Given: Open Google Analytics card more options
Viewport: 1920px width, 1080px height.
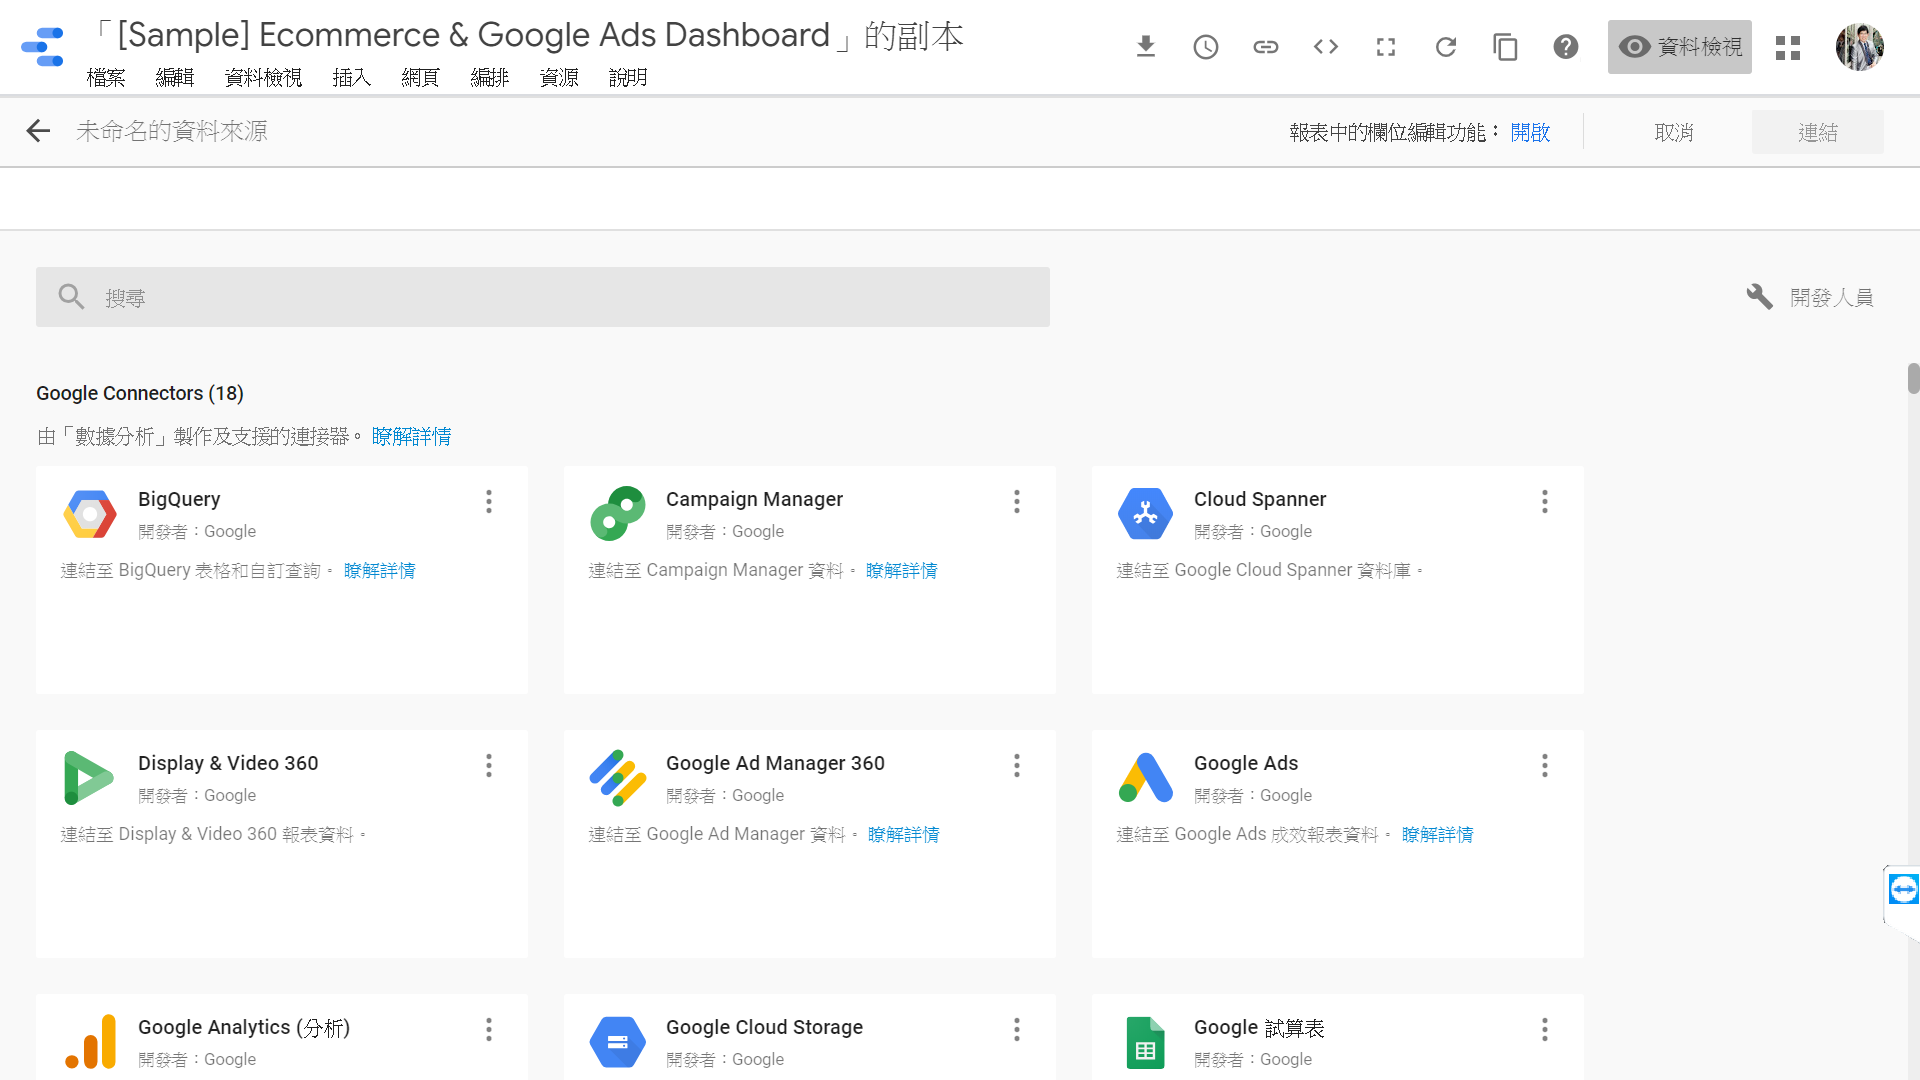Looking at the screenshot, I should coord(489,1030).
